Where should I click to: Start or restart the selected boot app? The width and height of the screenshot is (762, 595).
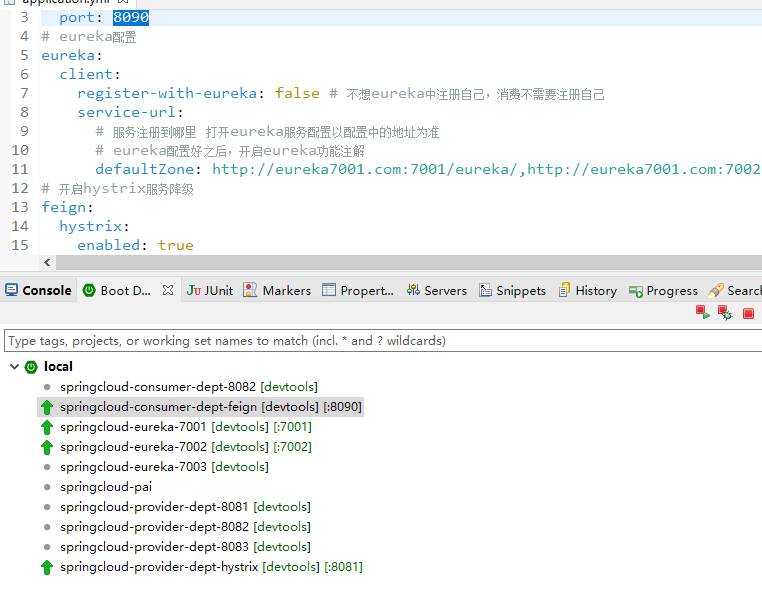pos(703,313)
